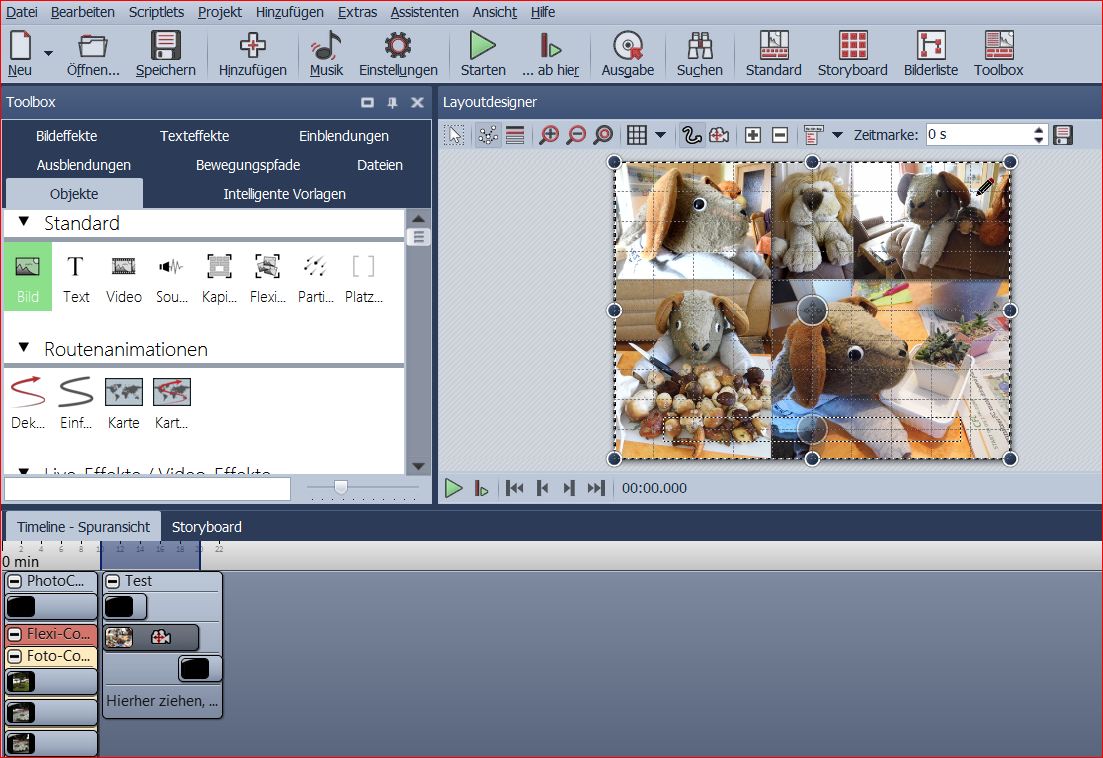
Task: Select the Karte route animation icon
Action: [x=124, y=393]
